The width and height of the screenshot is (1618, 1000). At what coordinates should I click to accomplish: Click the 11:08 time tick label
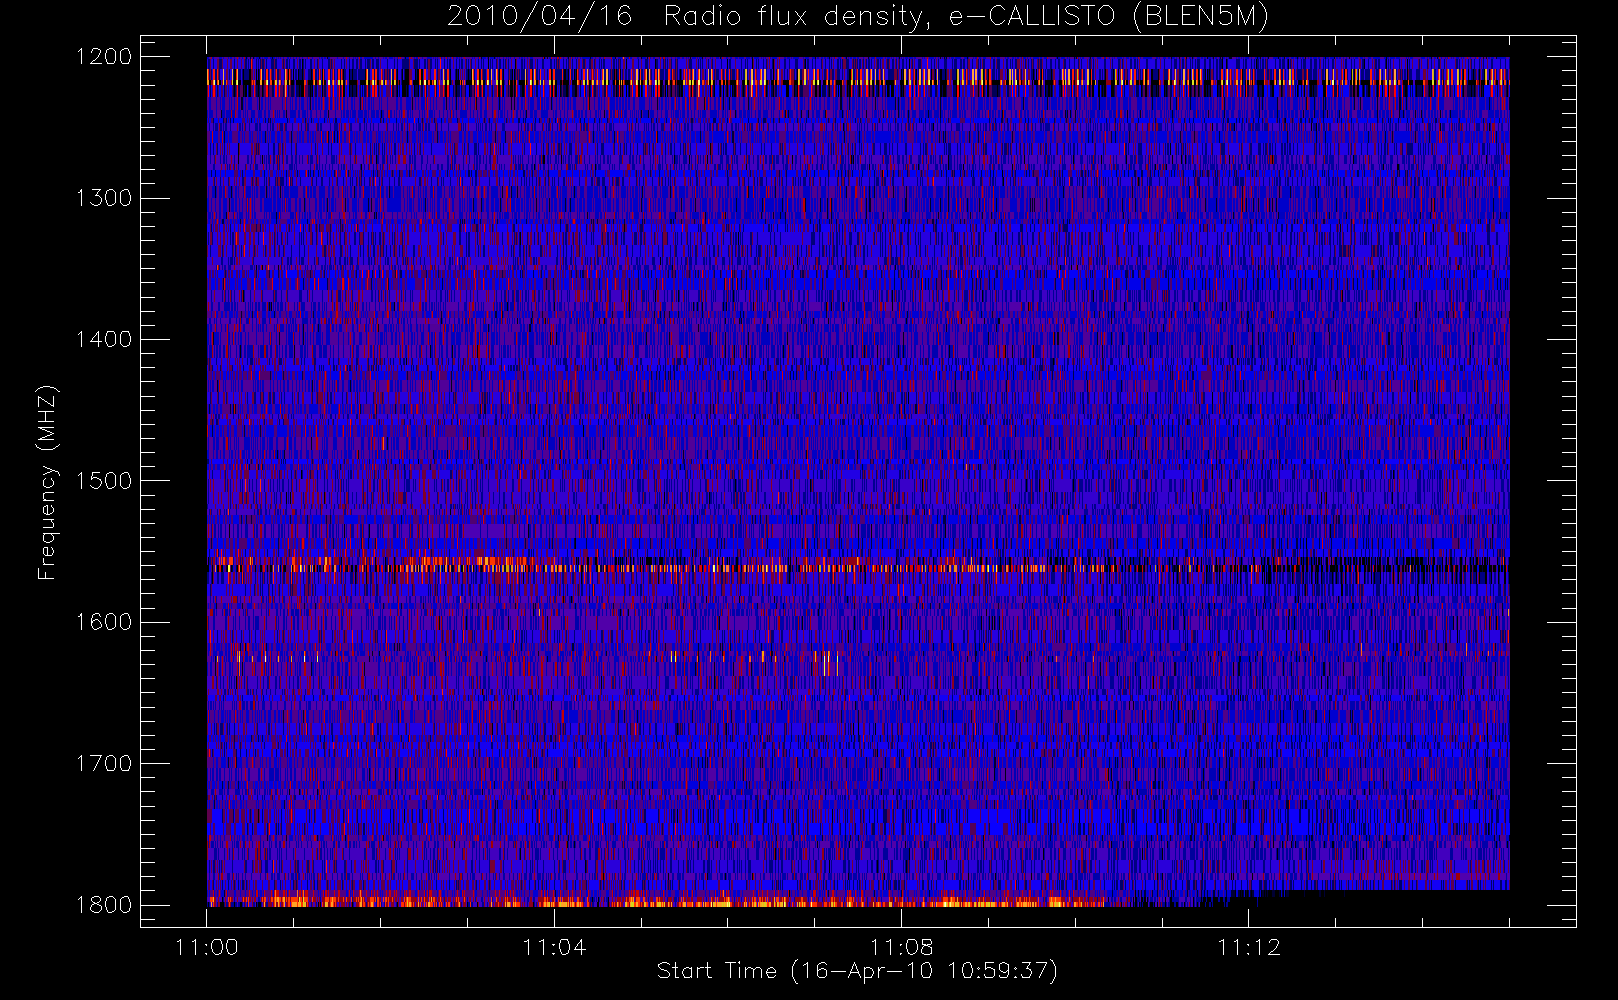902,947
